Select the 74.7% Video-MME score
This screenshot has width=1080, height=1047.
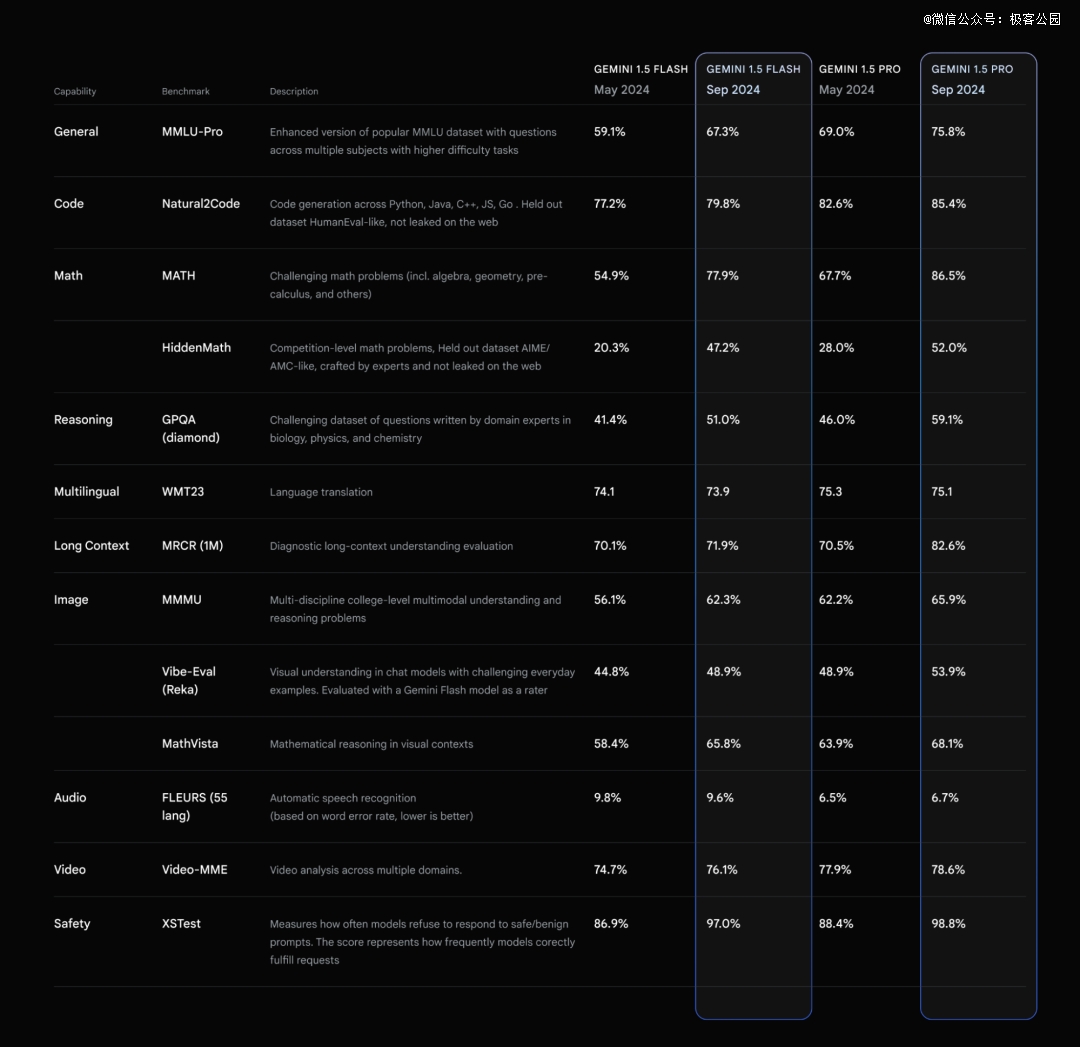610,870
